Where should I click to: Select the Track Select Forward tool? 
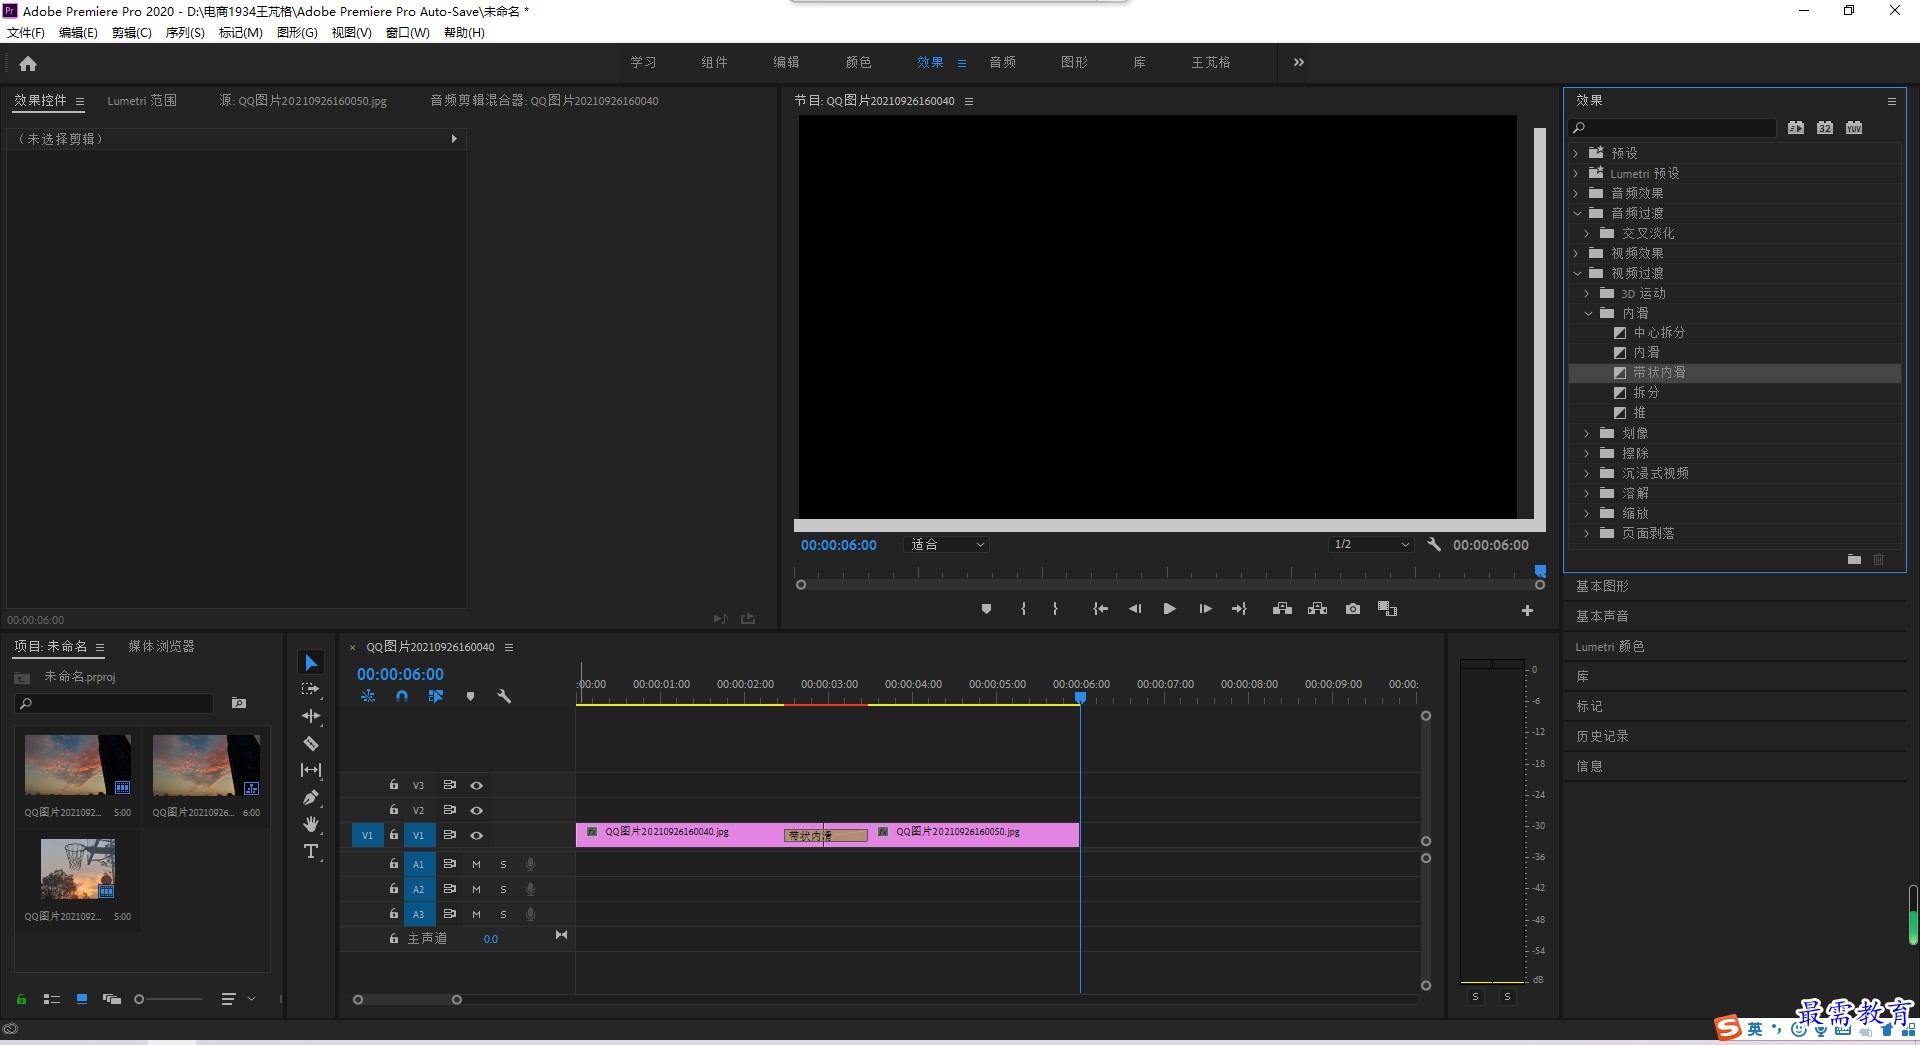pyautogui.click(x=311, y=689)
